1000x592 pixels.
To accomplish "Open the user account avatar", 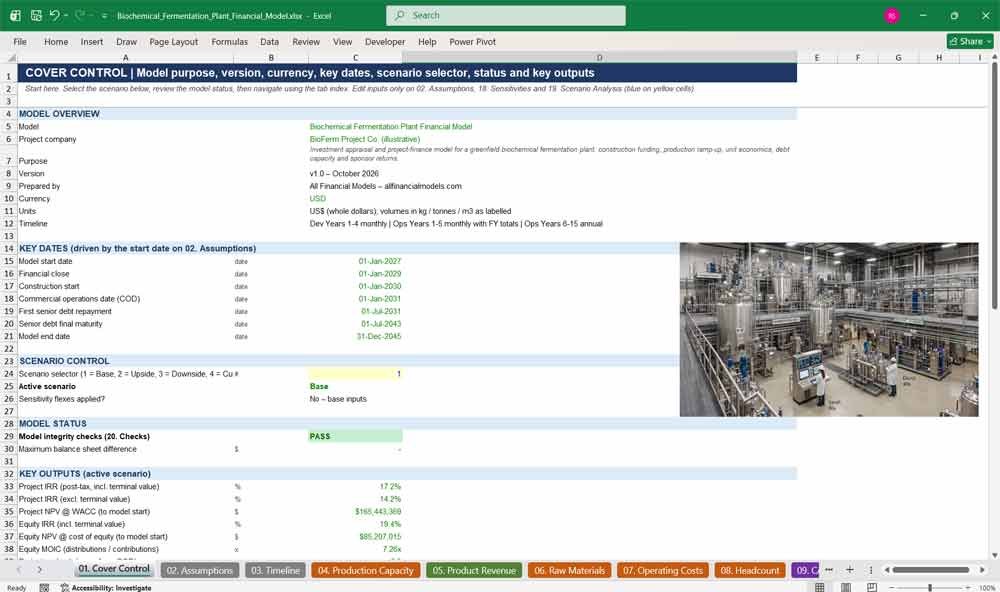I will (892, 15).
